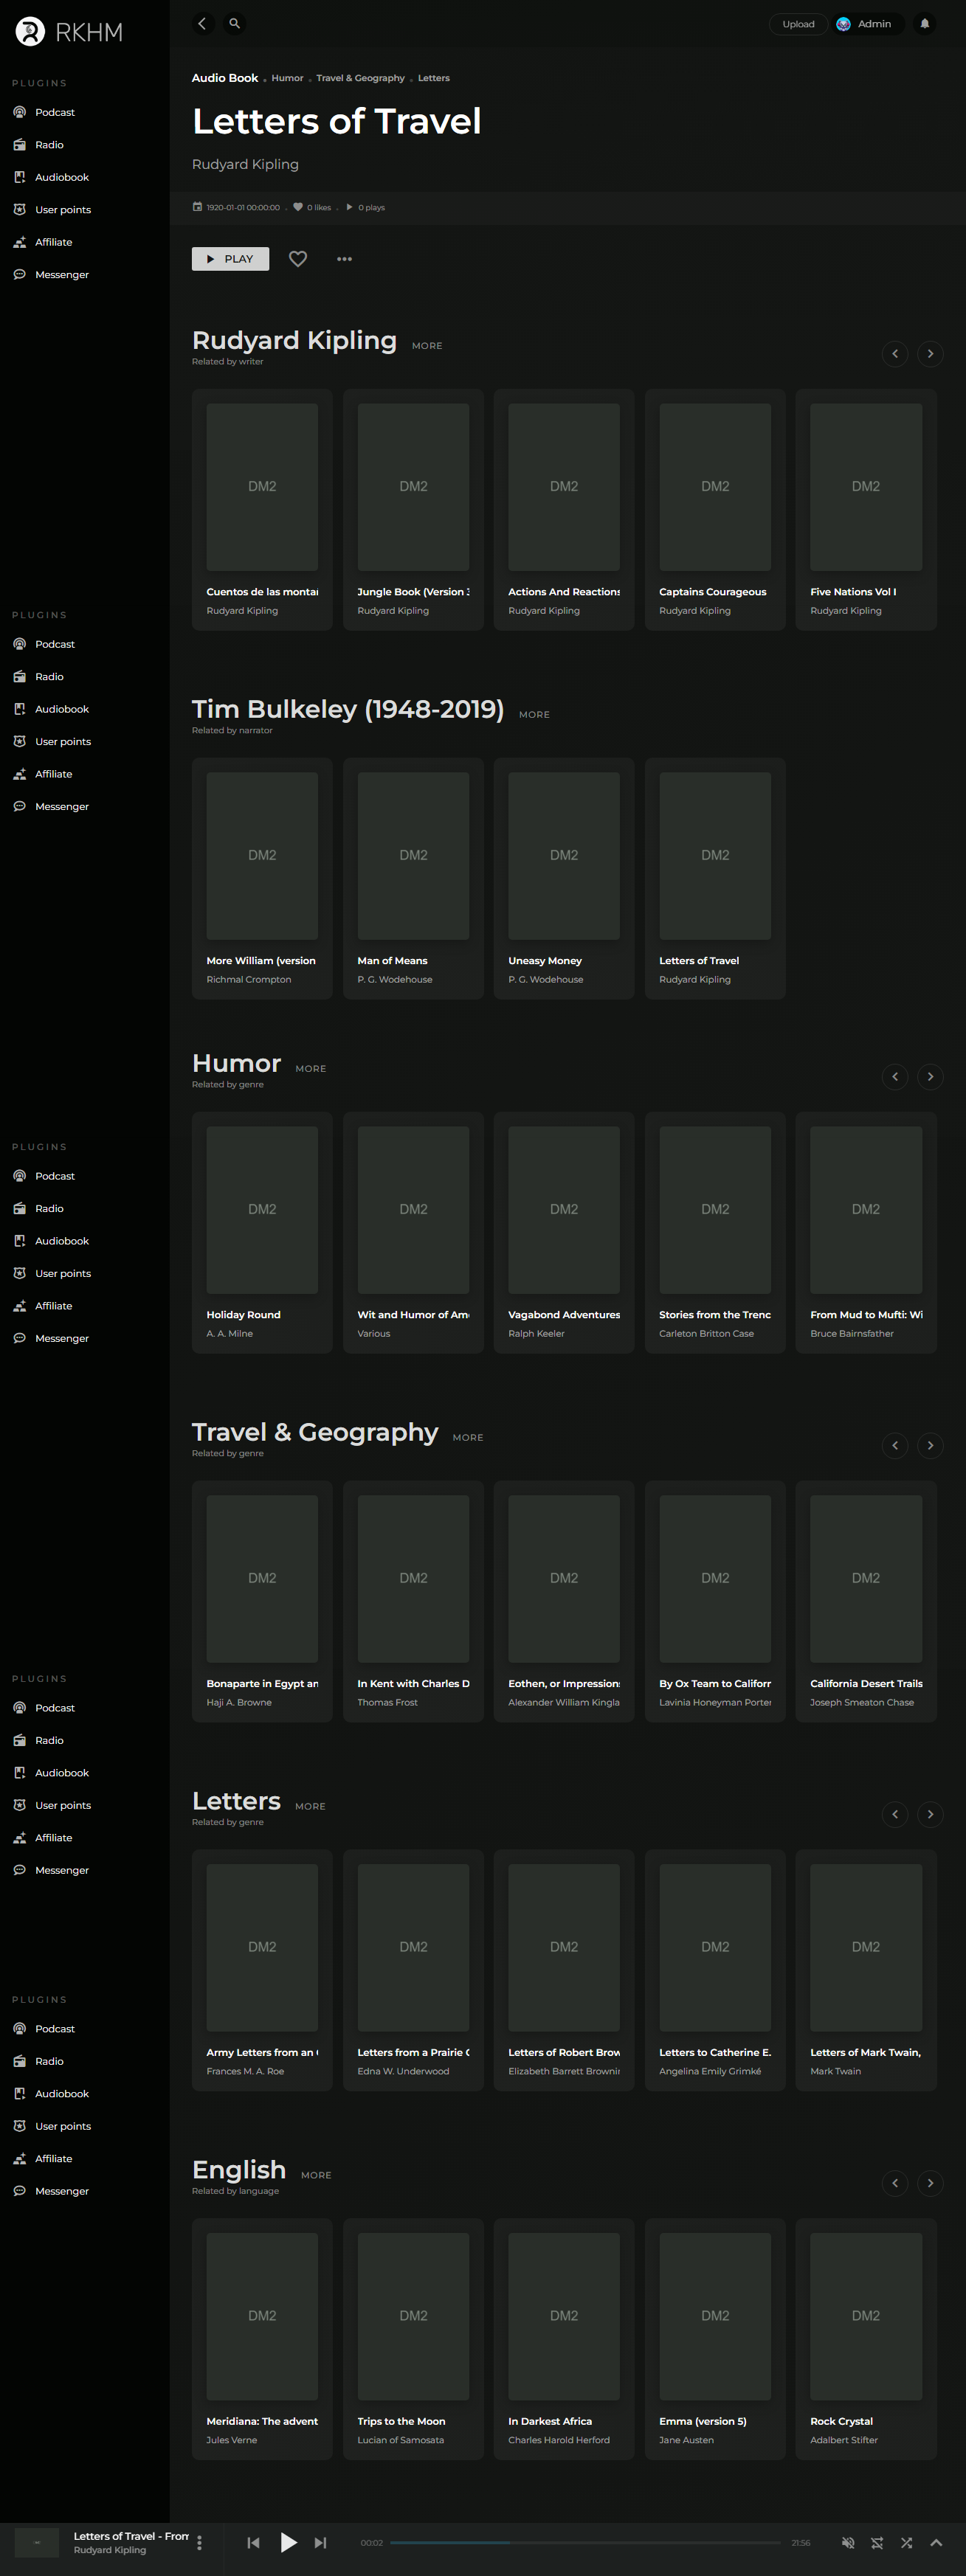Open the three-dot options beside the heart

344,259
